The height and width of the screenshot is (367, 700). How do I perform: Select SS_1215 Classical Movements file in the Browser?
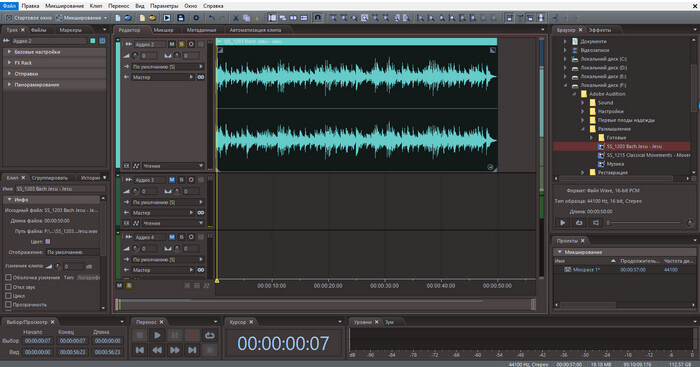click(648, 155)
